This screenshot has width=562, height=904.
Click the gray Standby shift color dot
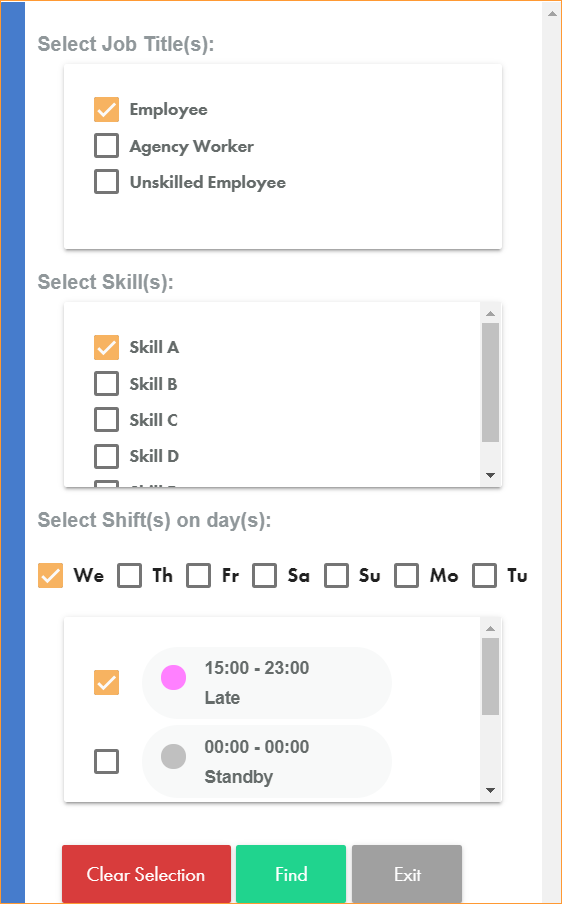(x=173, y=756)
